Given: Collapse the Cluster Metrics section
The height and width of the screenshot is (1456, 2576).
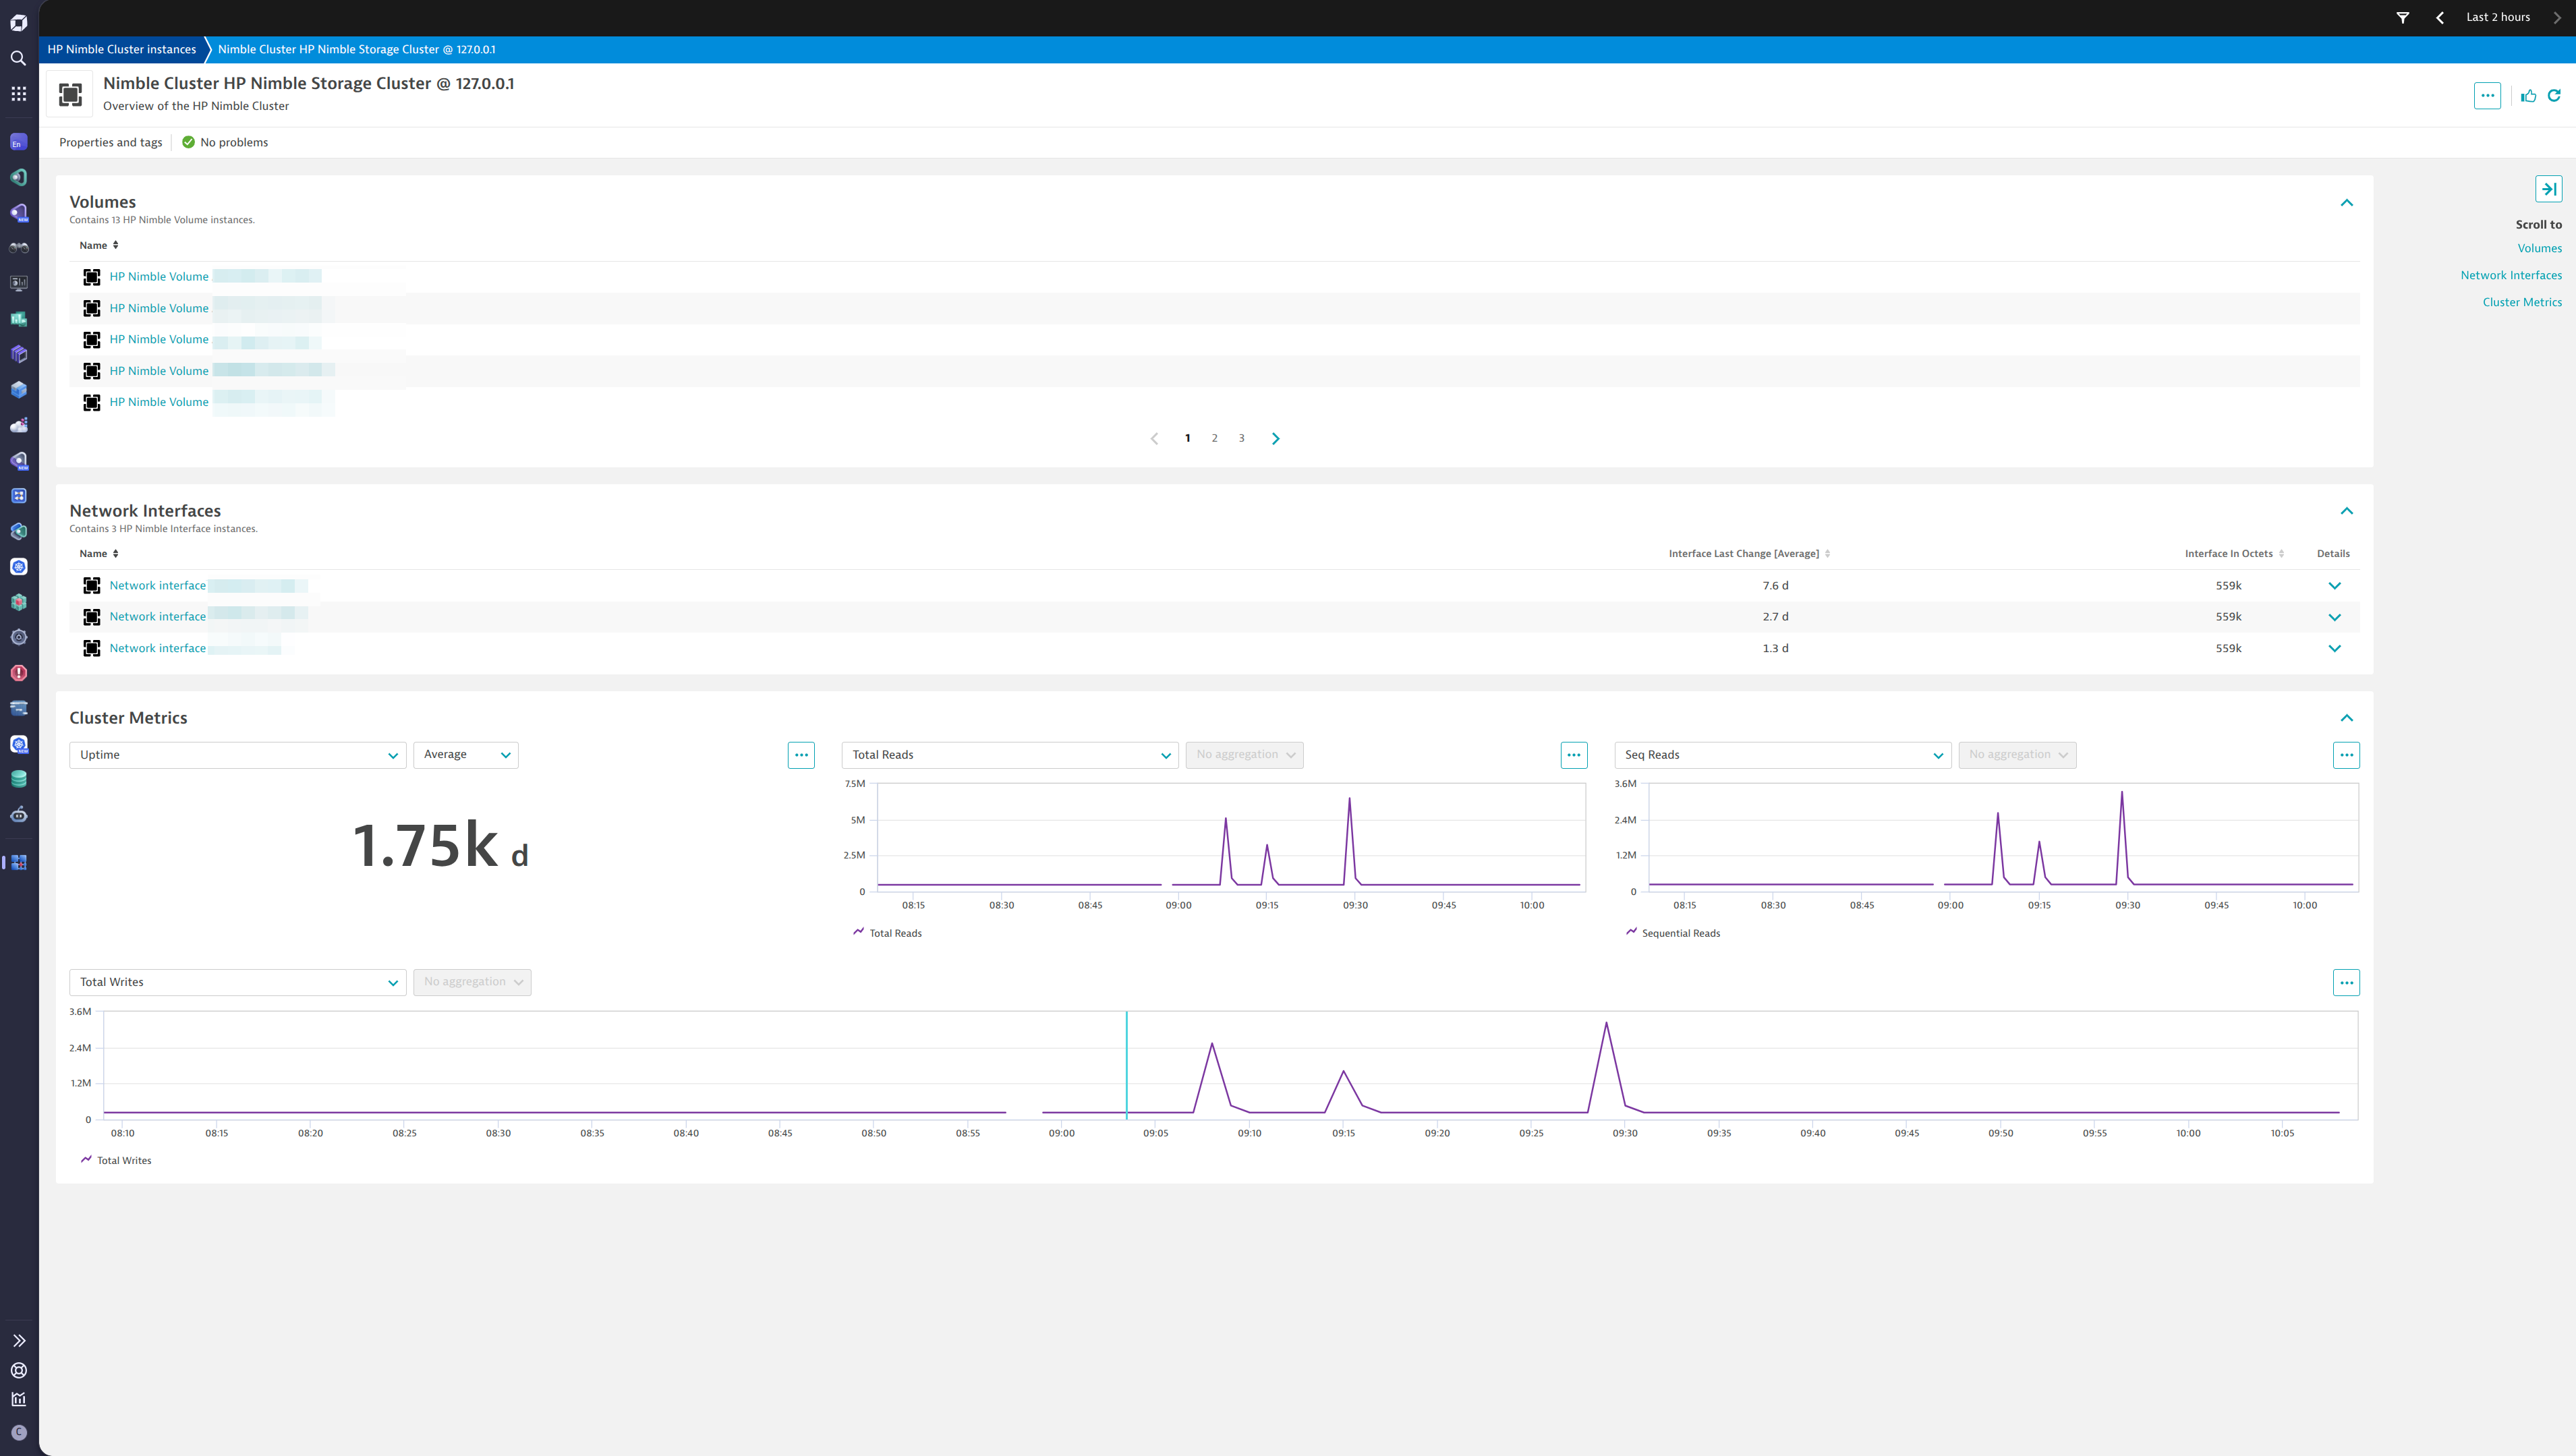Looking at the screenshot, I should point(2347,718).
